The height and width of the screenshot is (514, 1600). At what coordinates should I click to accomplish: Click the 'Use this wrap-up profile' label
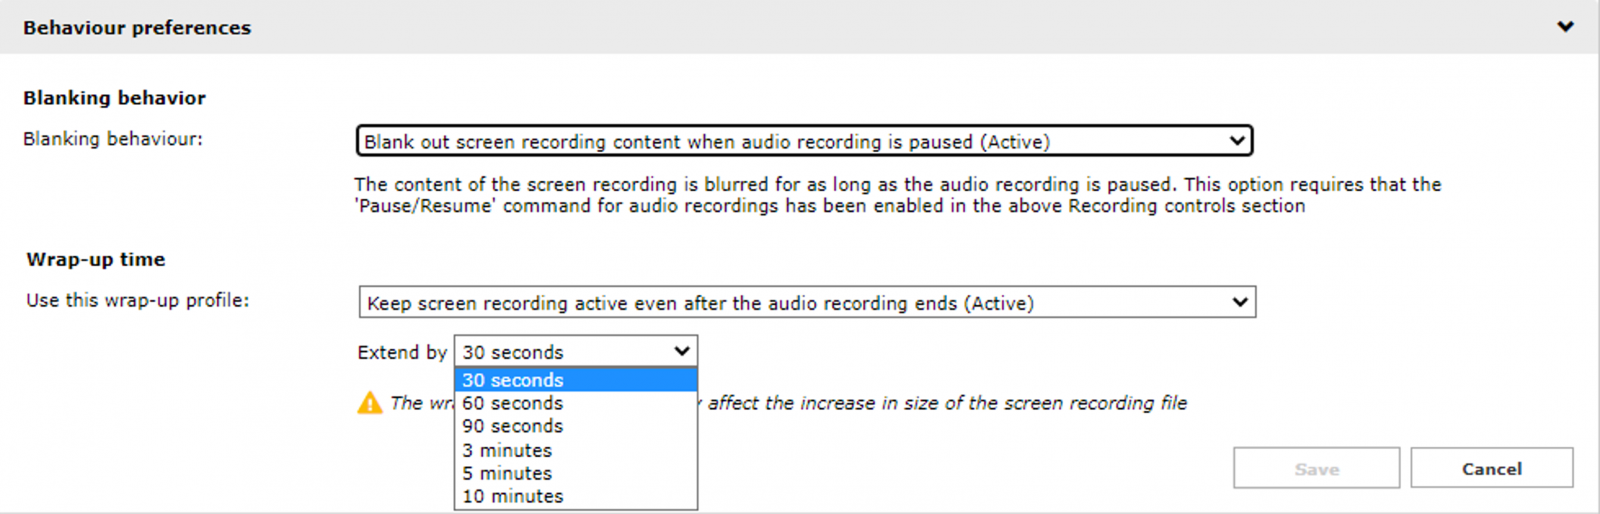(x=138, y=300)
